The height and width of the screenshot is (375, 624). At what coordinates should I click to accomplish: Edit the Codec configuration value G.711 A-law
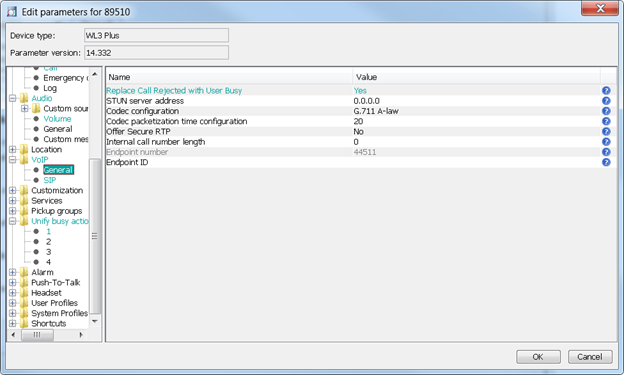476,111
